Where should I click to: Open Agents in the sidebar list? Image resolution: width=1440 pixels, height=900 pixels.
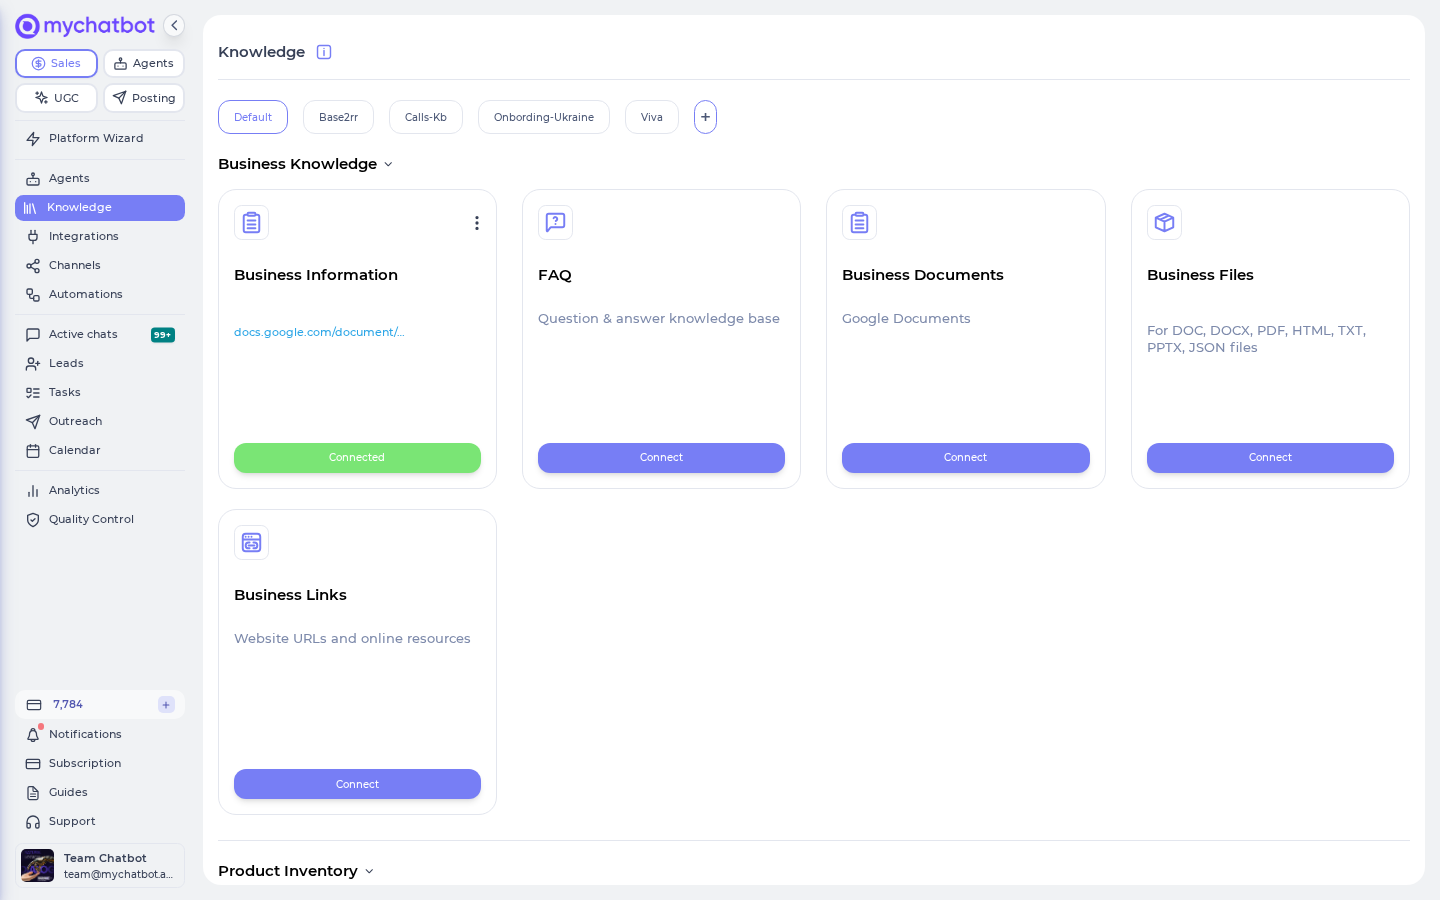point(100,179)
